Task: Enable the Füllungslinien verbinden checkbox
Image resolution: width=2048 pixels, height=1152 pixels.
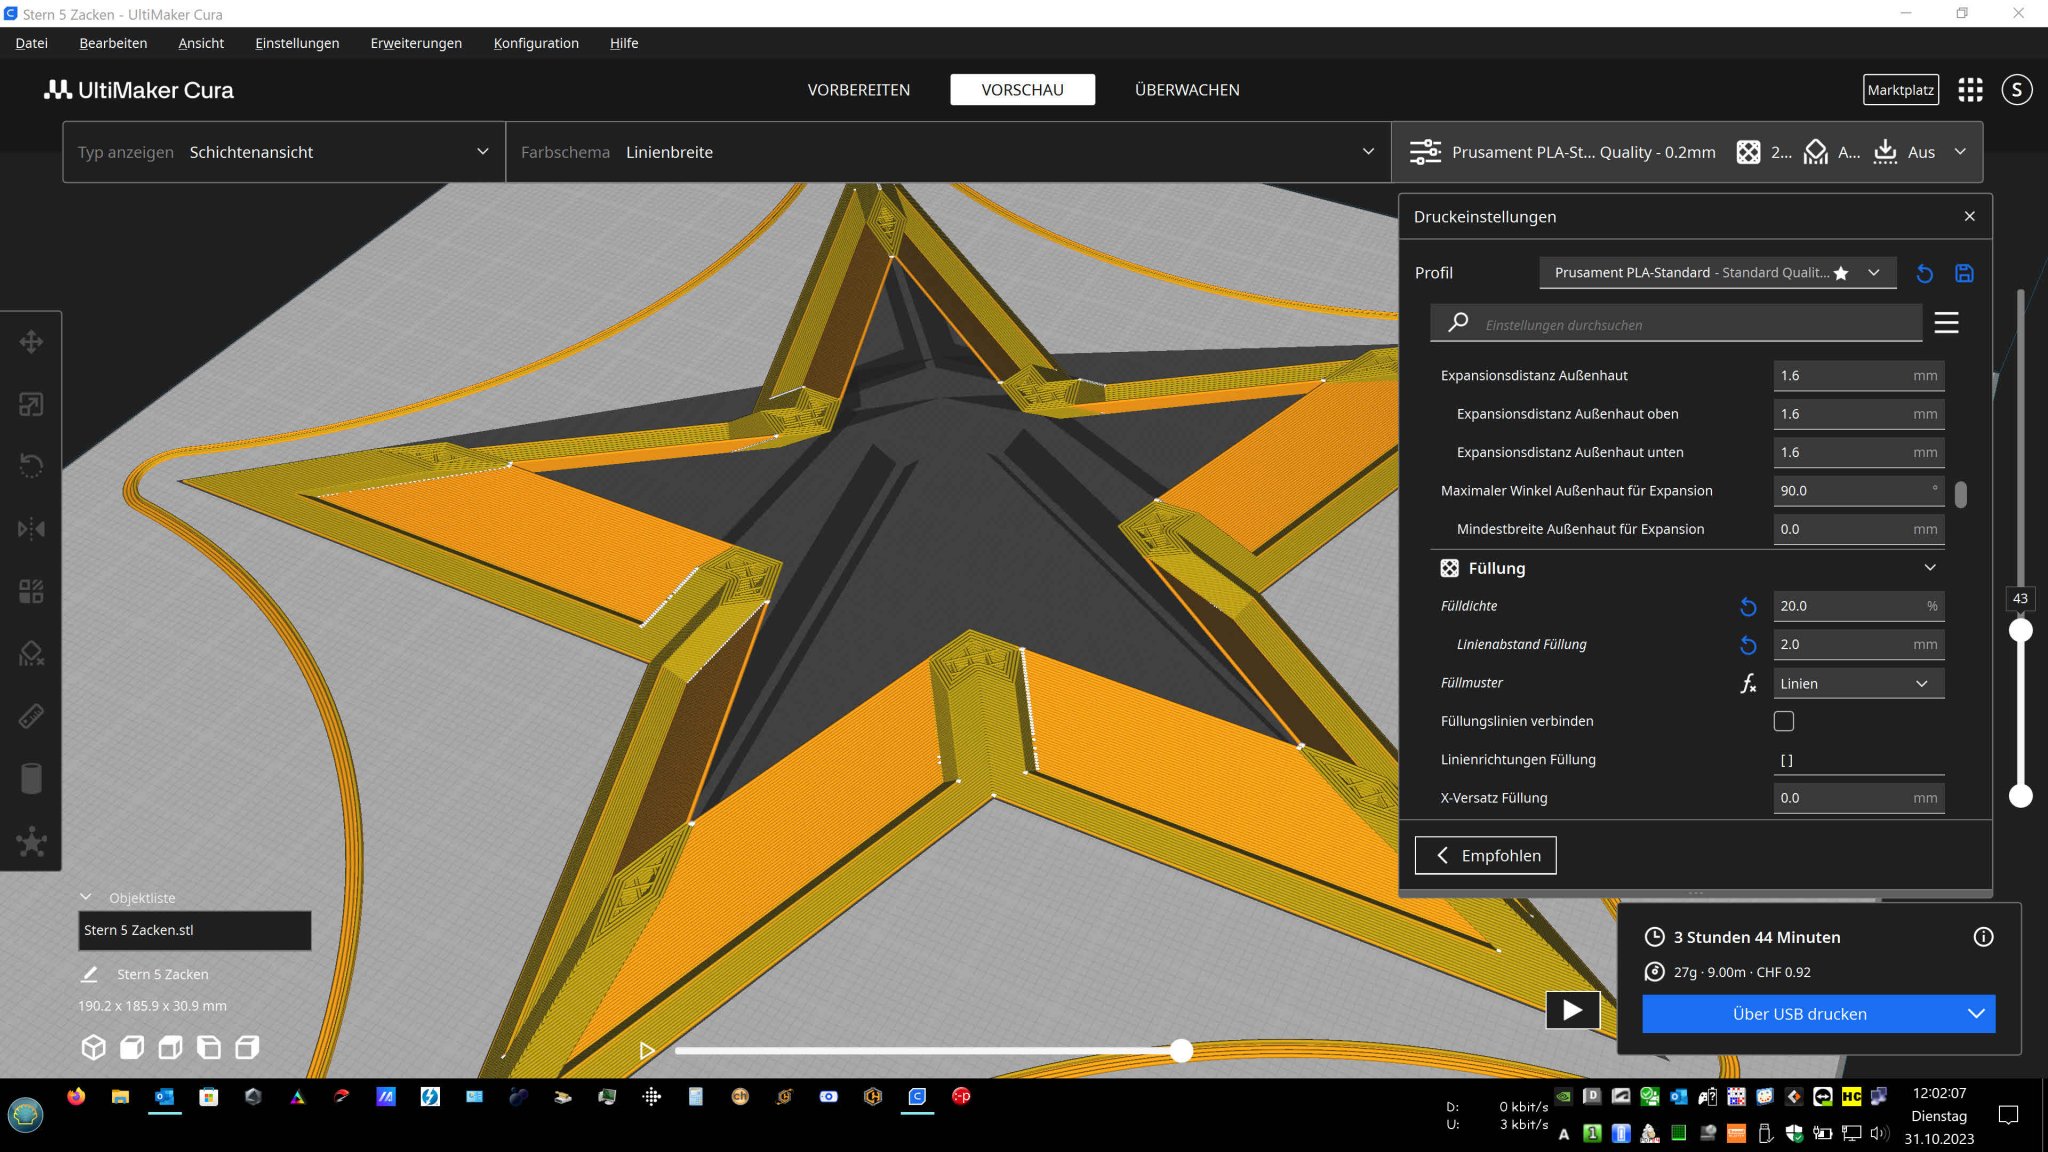Action: 1783,721
